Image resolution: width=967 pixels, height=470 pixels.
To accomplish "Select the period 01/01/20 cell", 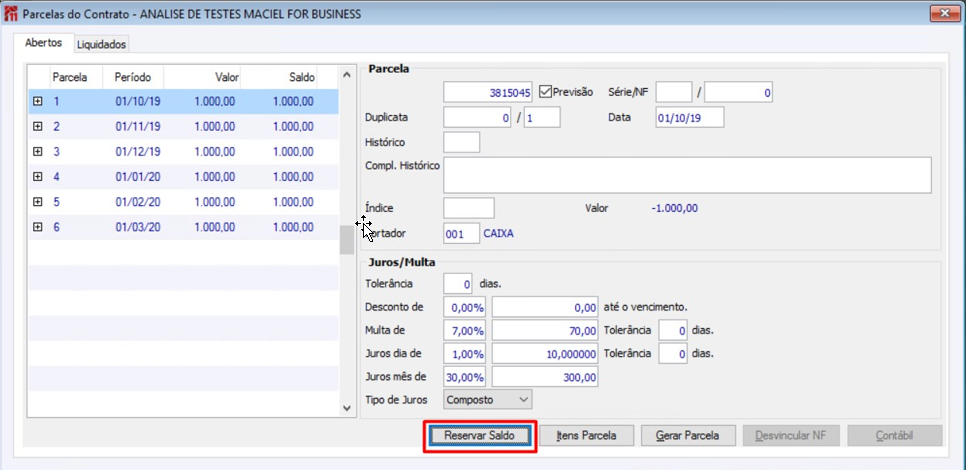I will click(138, 177).
